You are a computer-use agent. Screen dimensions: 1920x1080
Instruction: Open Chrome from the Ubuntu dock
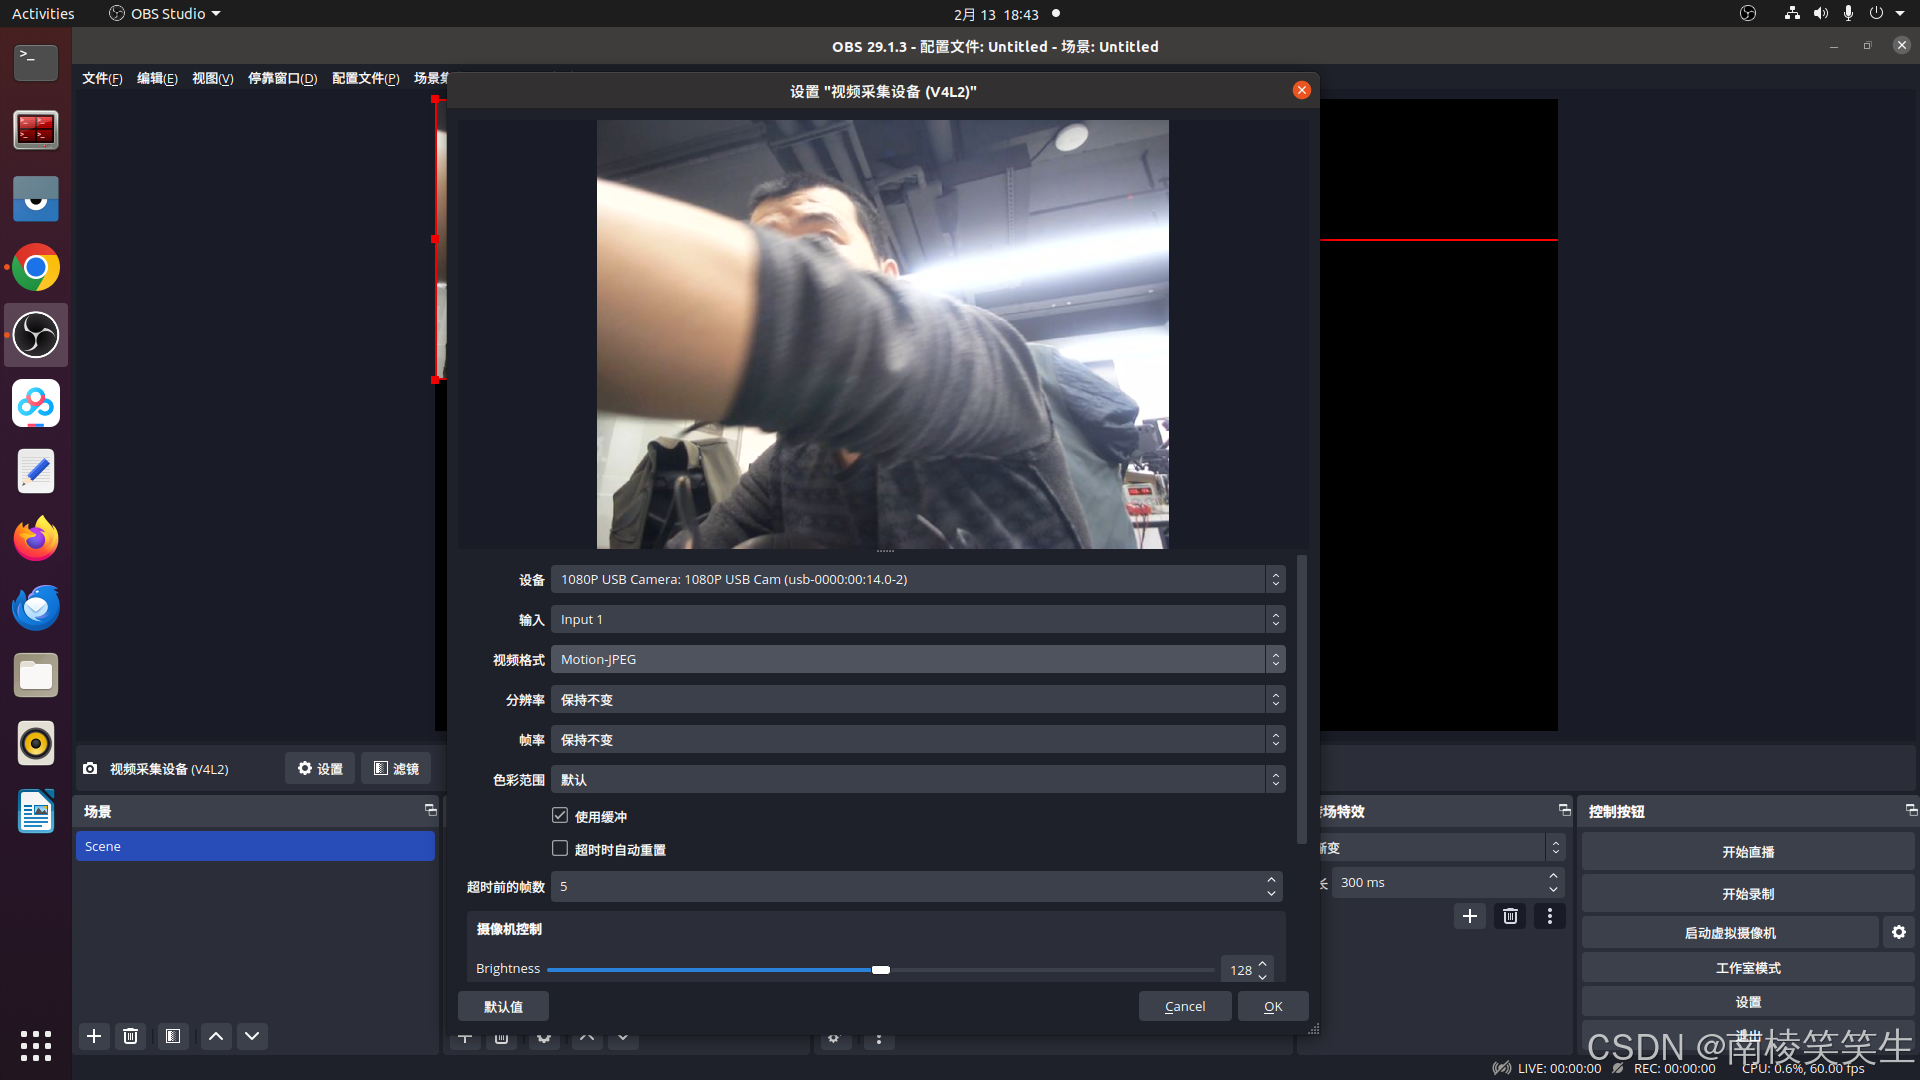click(36, 267)
